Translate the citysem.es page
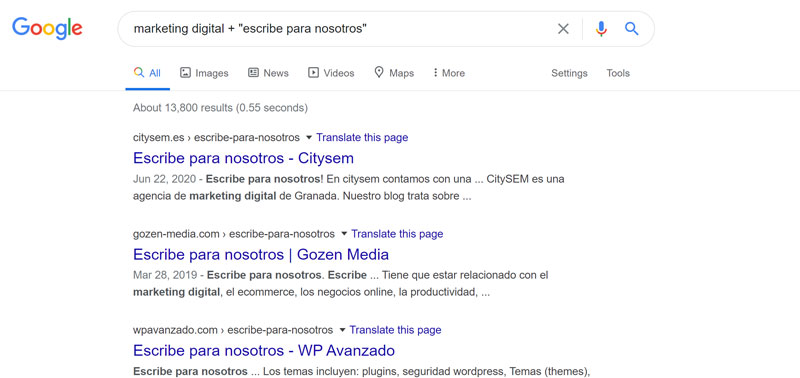800x378 pixels. click(362, 137)
